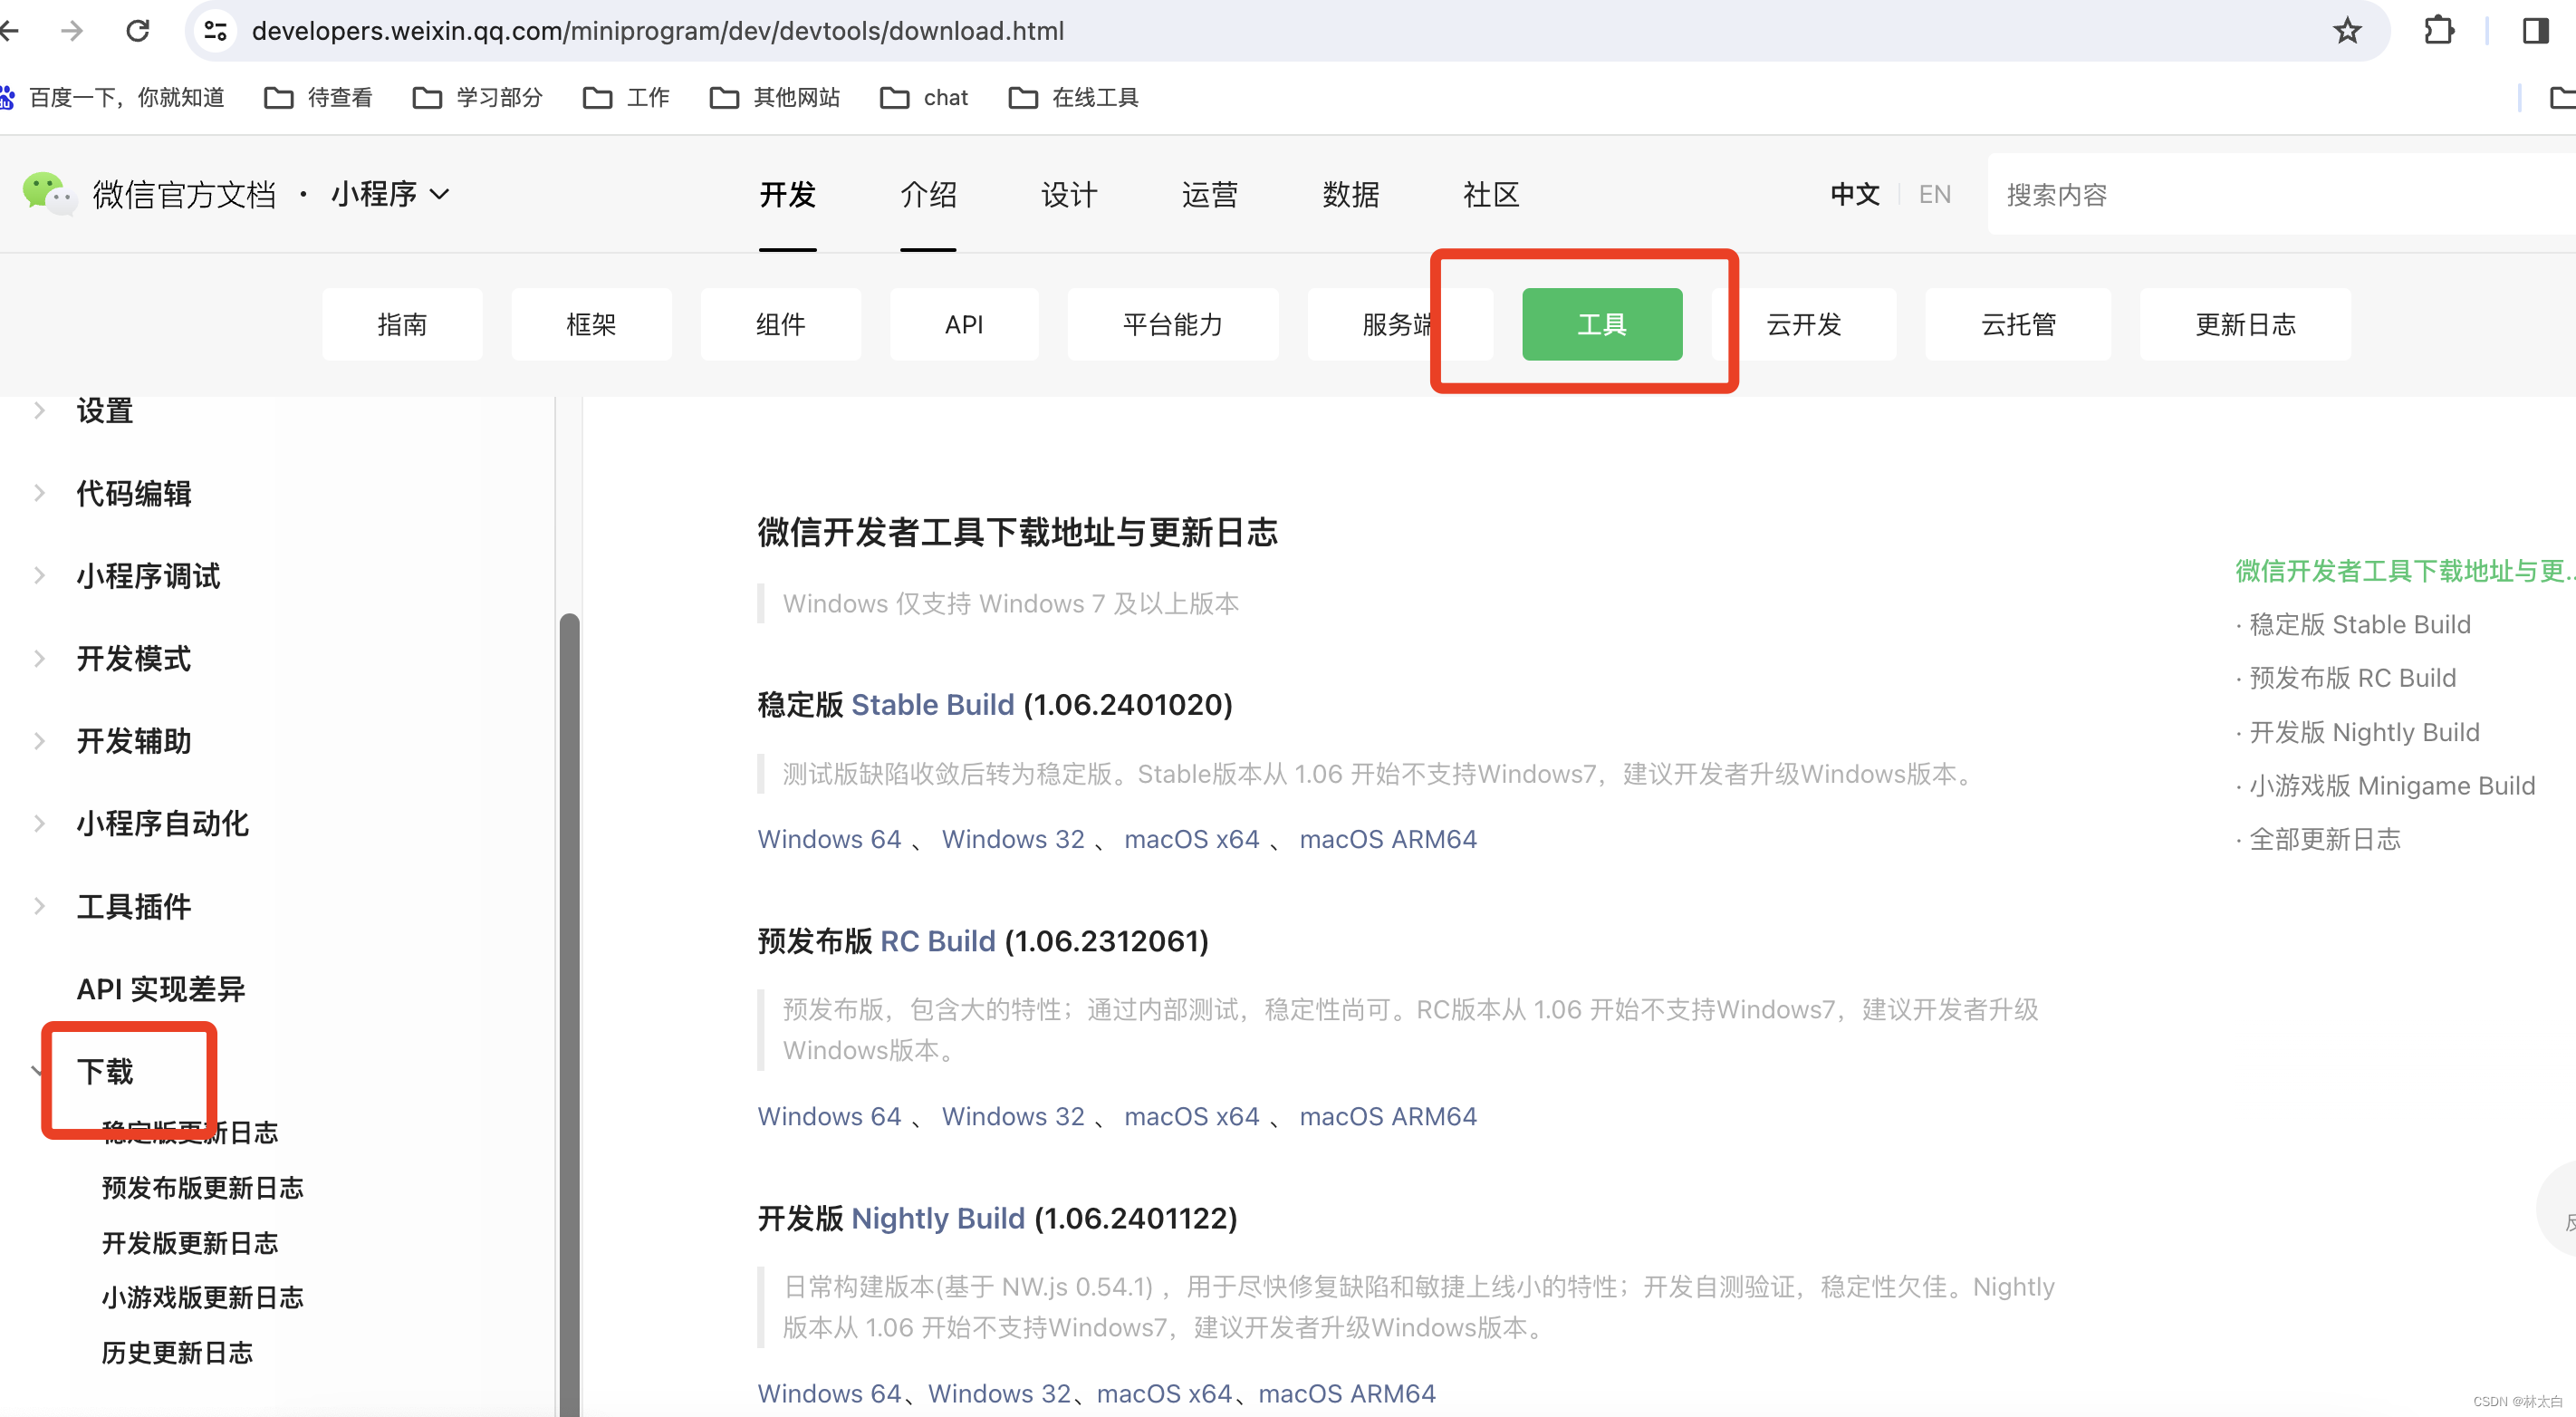The image size is (2576, 1417).
Task: Reload the page with the refresh icon
Action: [x=138, y=31]
